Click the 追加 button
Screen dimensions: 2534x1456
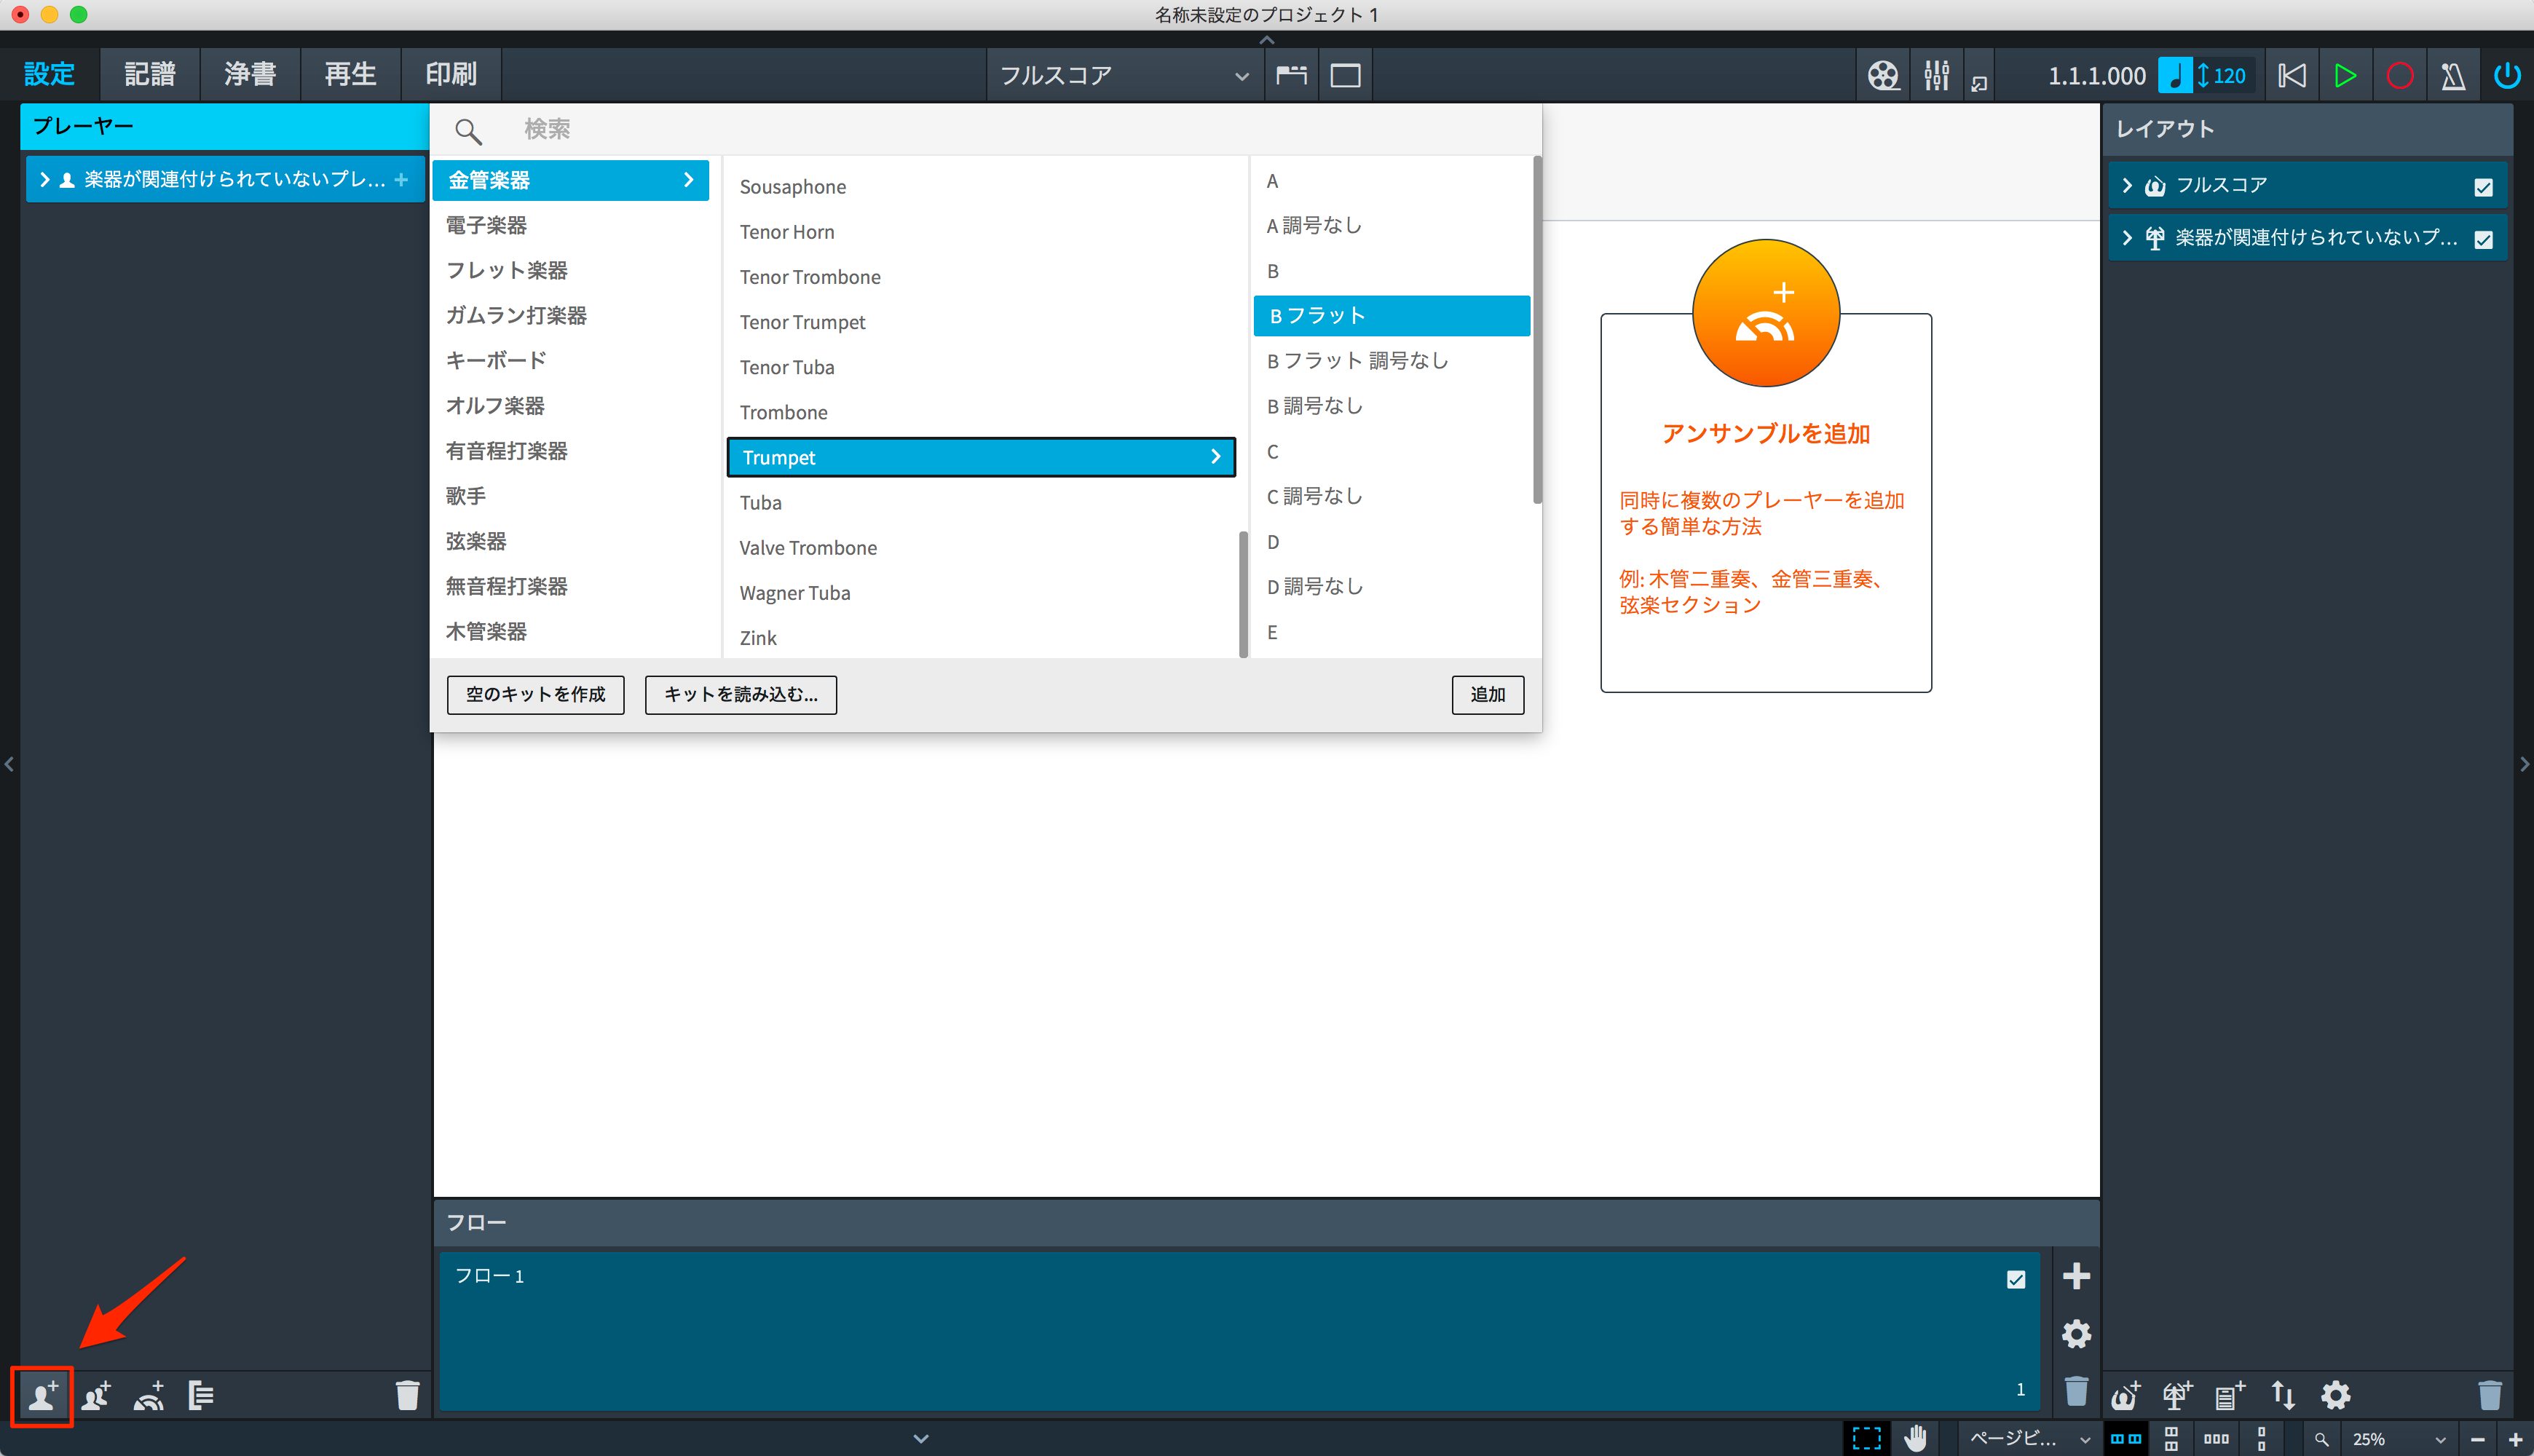[x=1487, y=695]
